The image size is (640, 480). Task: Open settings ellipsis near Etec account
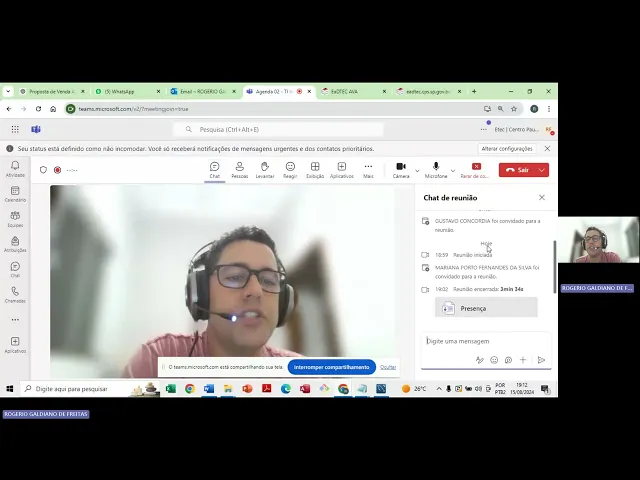(484, 129)
